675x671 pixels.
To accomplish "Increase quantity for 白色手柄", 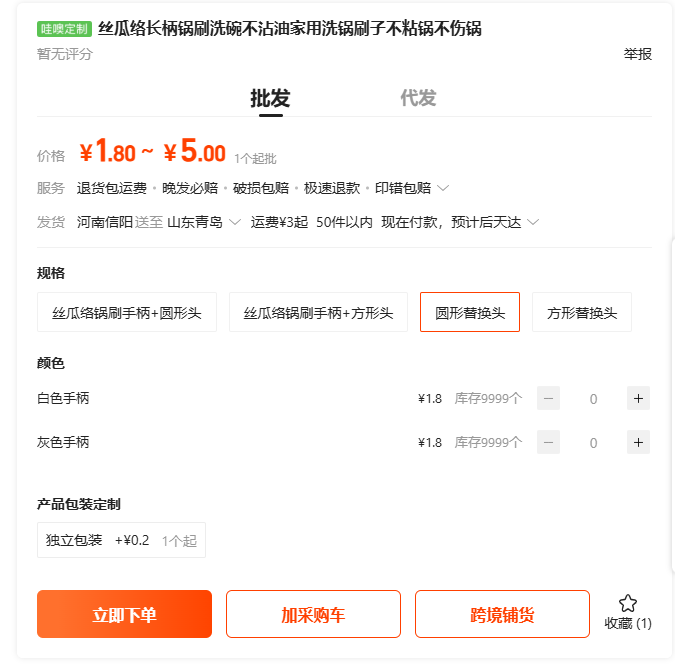I will click(638, 398).
